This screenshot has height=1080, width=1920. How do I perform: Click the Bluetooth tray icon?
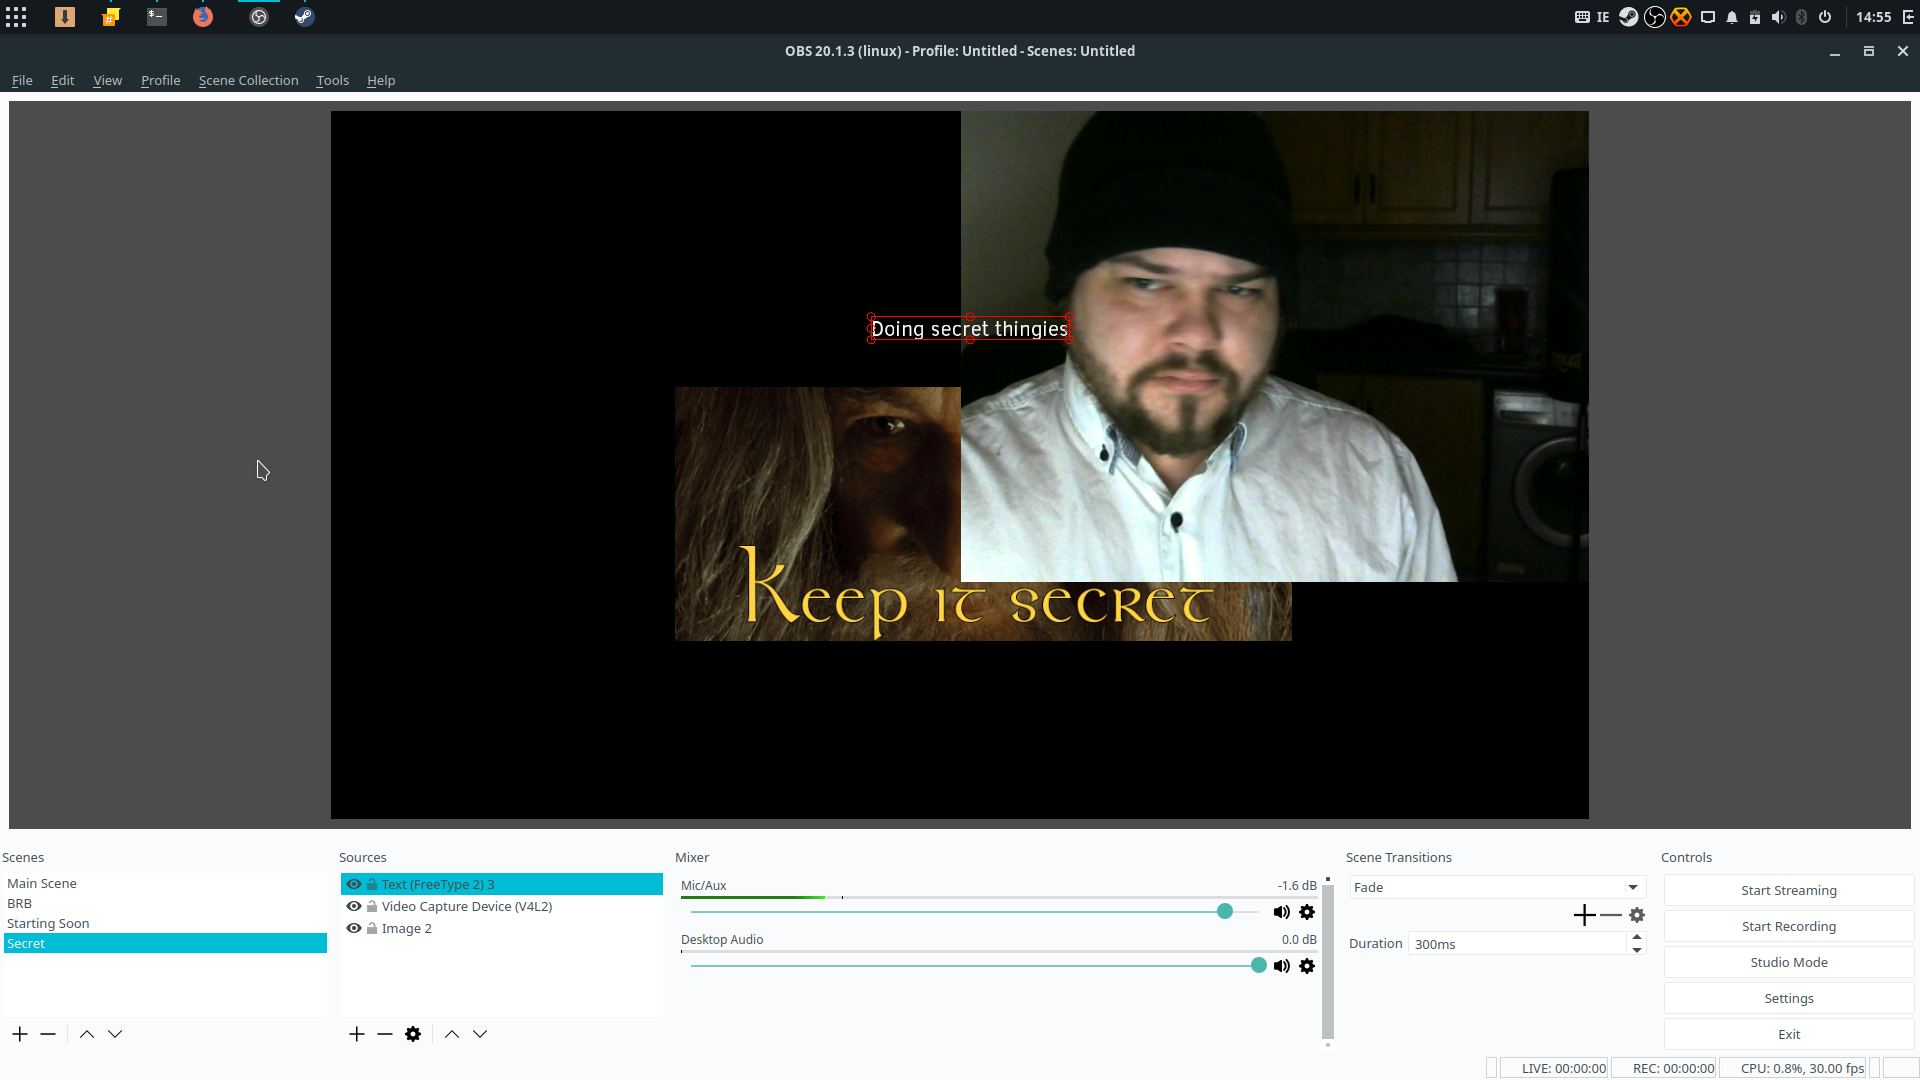tap(1801, 17)
